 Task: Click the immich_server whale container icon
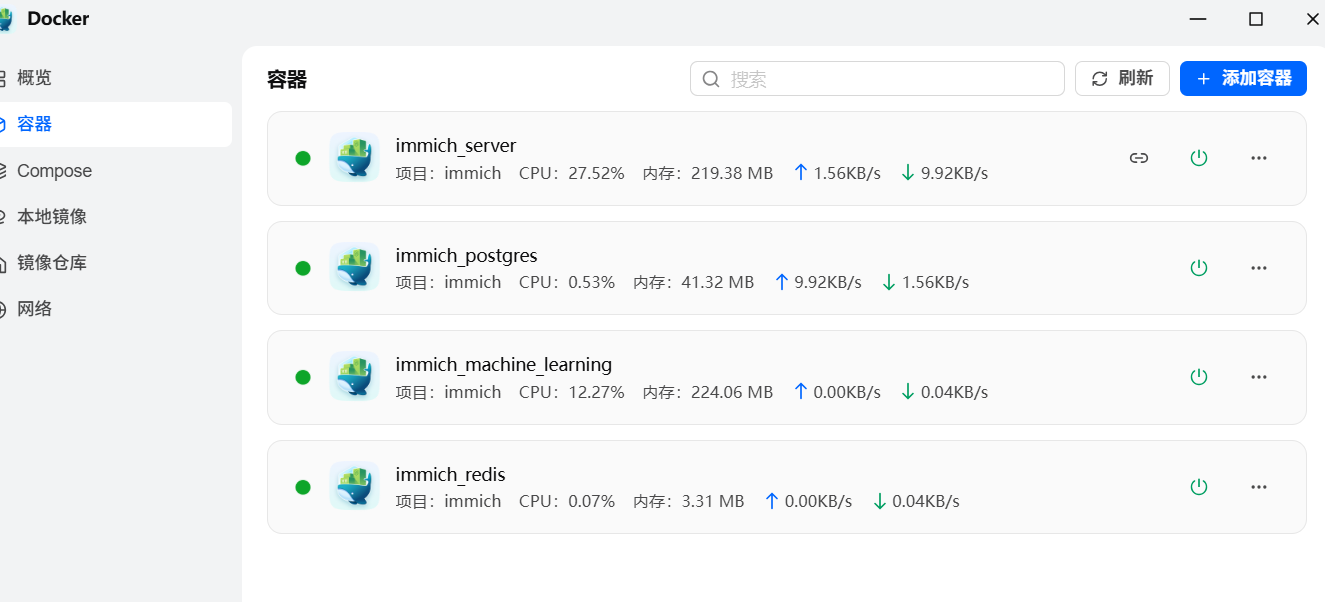(354, 158)
